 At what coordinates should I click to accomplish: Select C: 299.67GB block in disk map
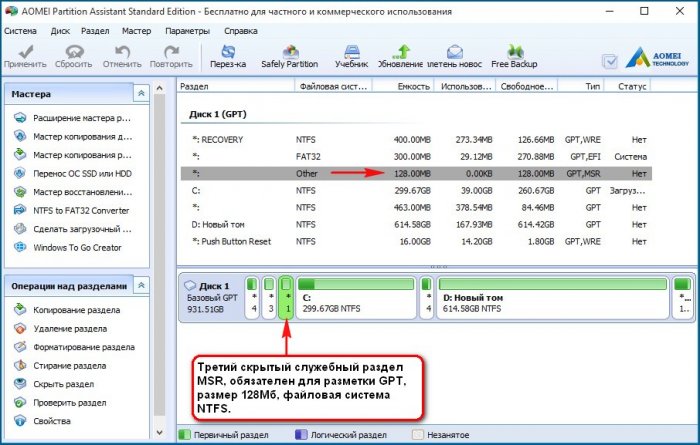tap(356, 297)
